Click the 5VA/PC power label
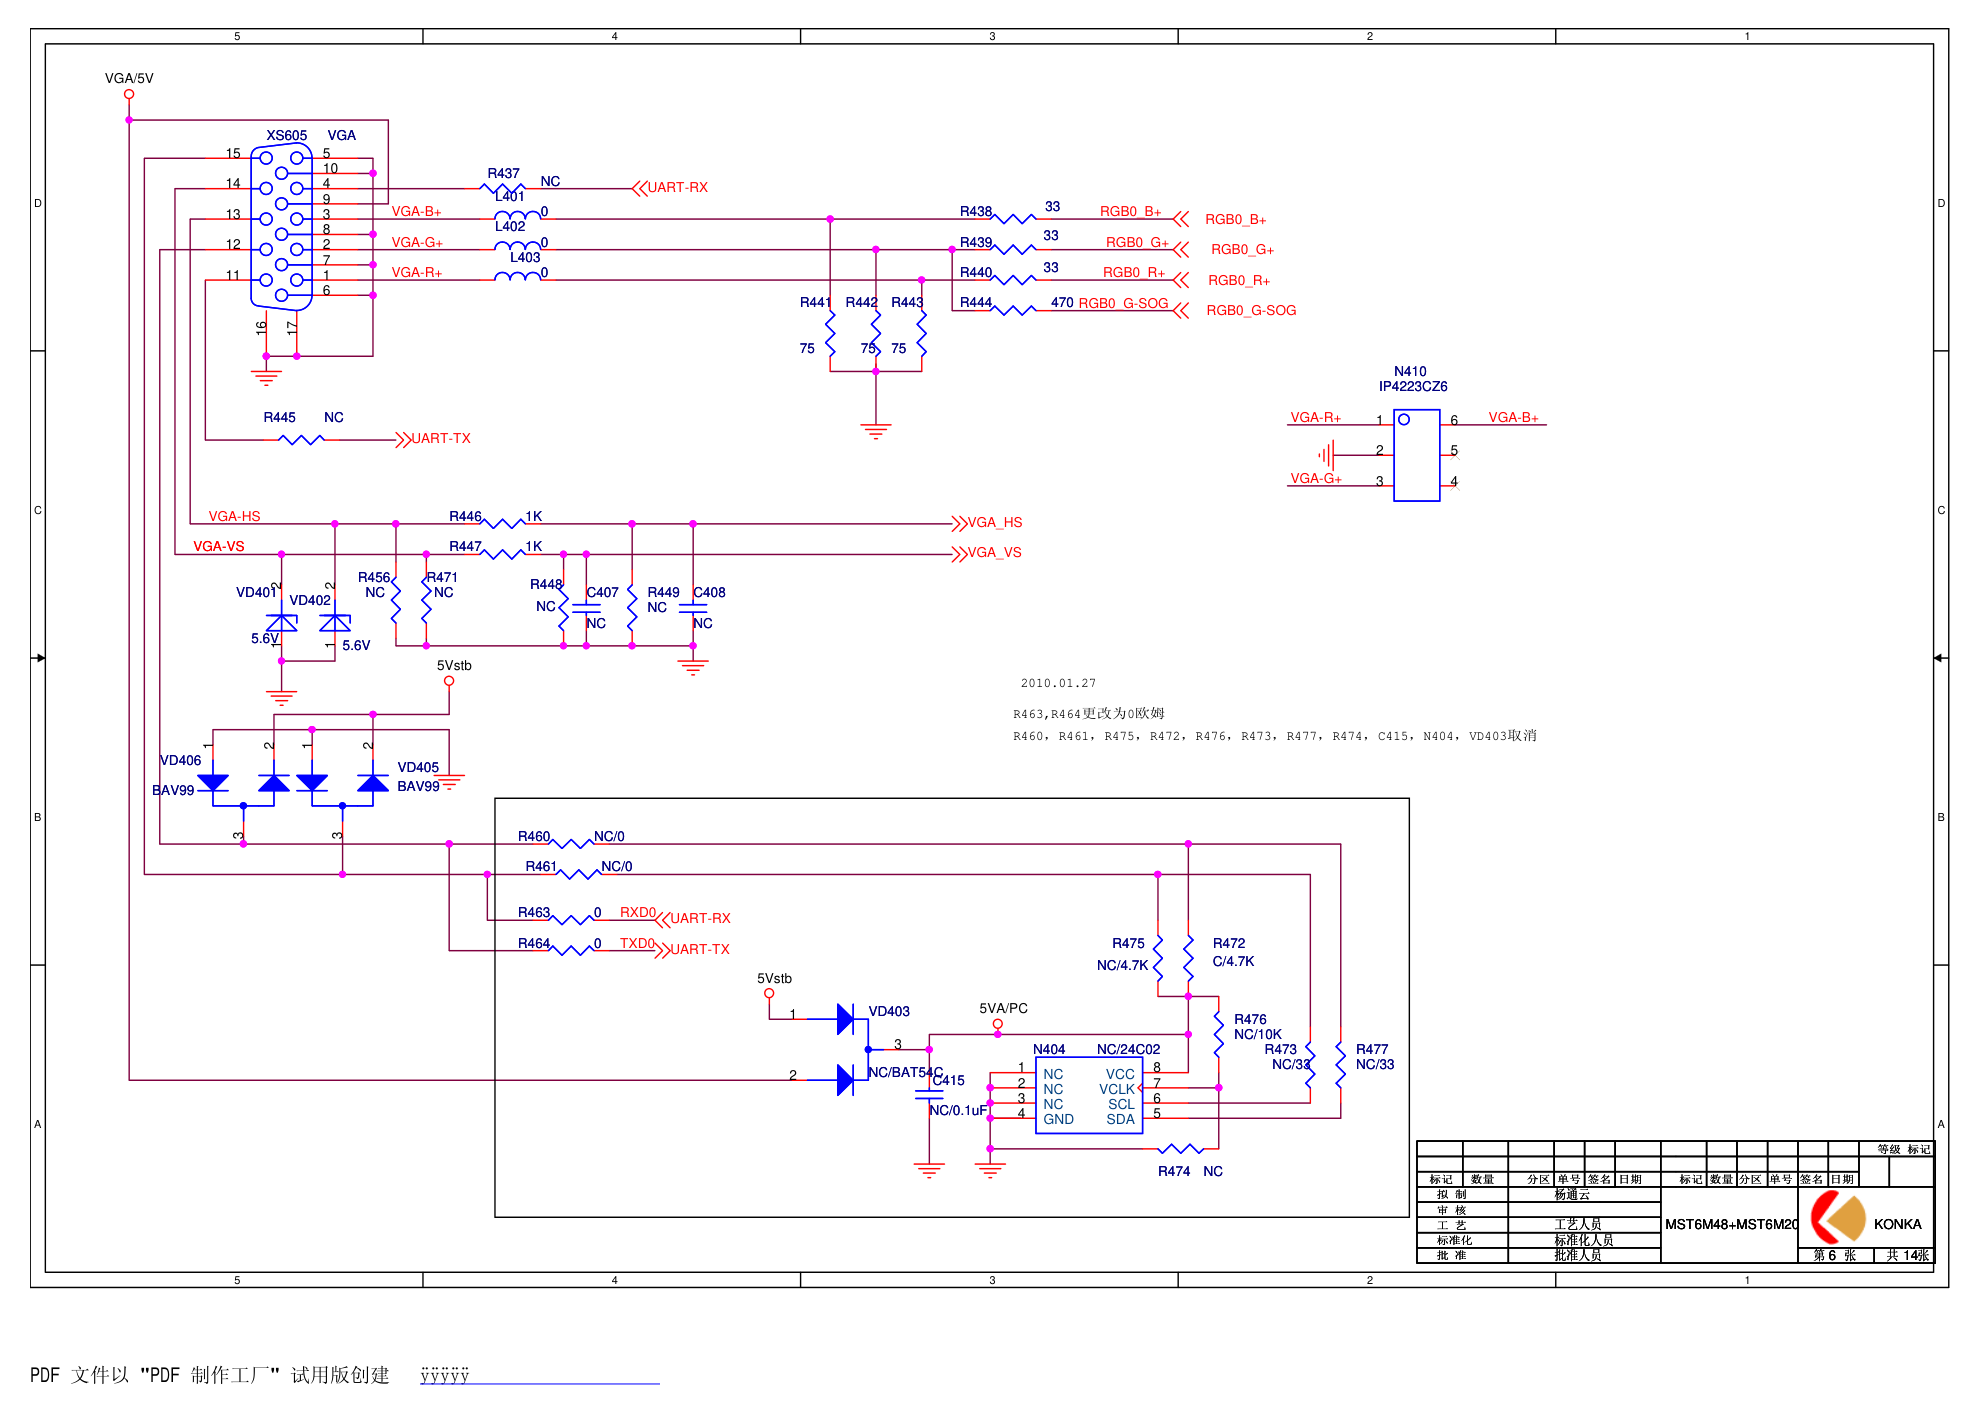The width and height of the screenshot is (1984, 1402). pyautogui.click(x=1003, y=1008)
